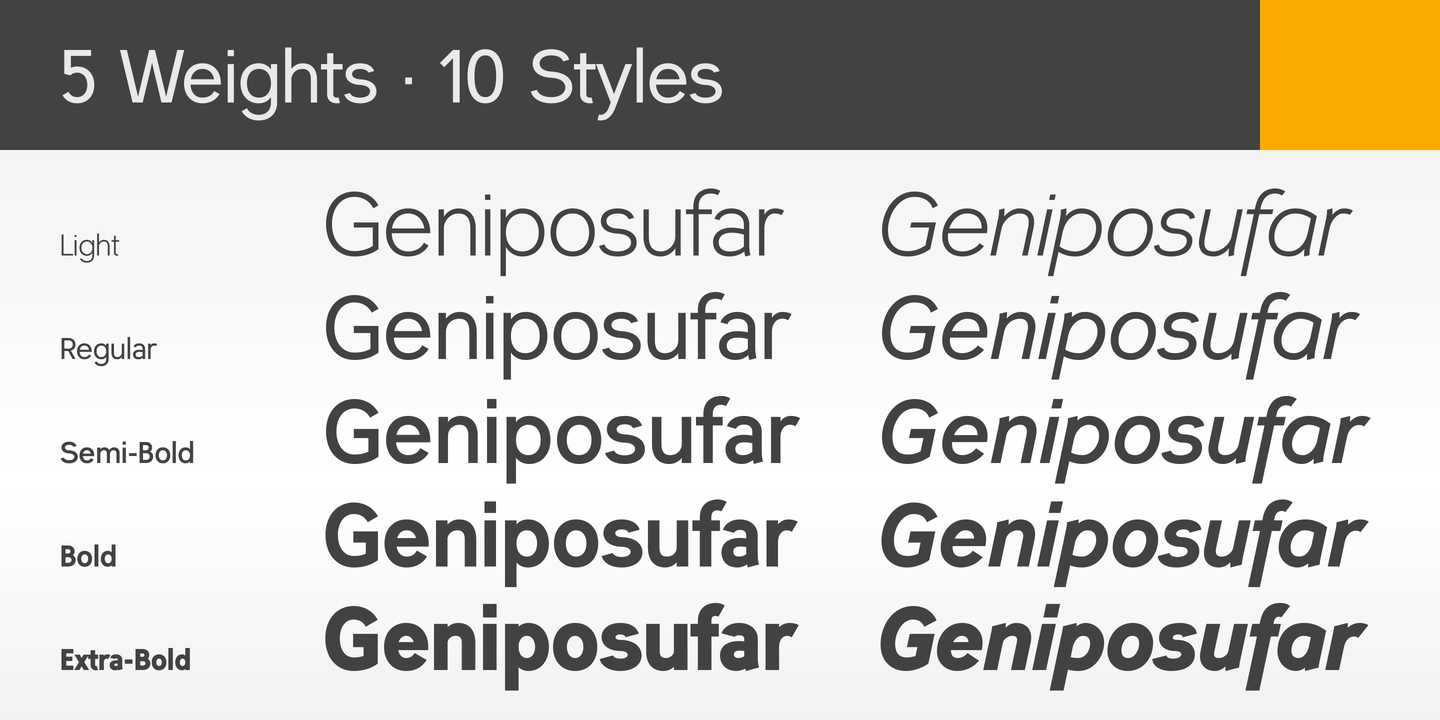The width and height of the screenshot is (1440, 720).
Task: Click the "5 Weights" heading text
Action: (218, 77)
